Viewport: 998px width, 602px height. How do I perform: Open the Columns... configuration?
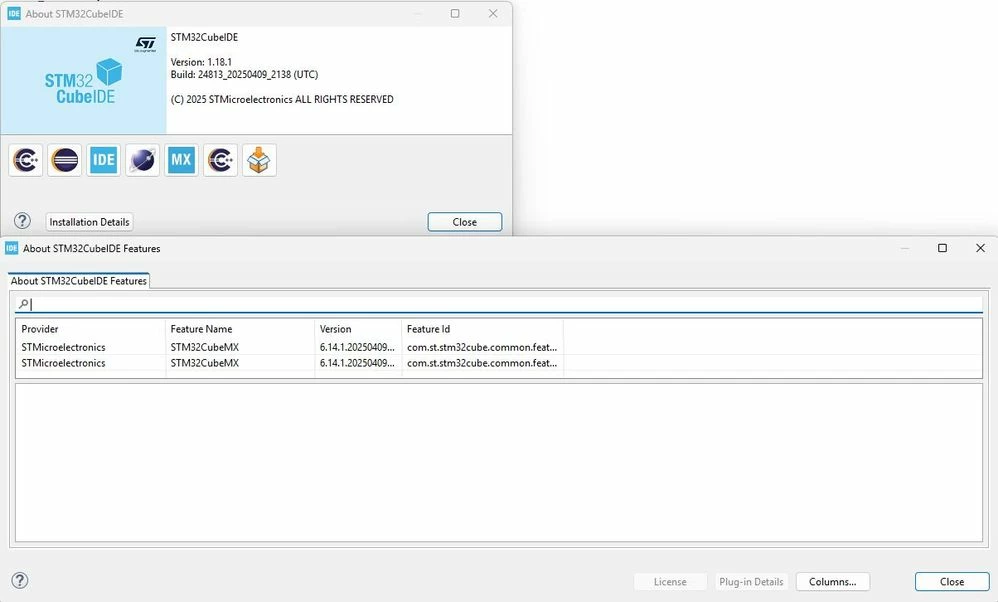[833, 582]
